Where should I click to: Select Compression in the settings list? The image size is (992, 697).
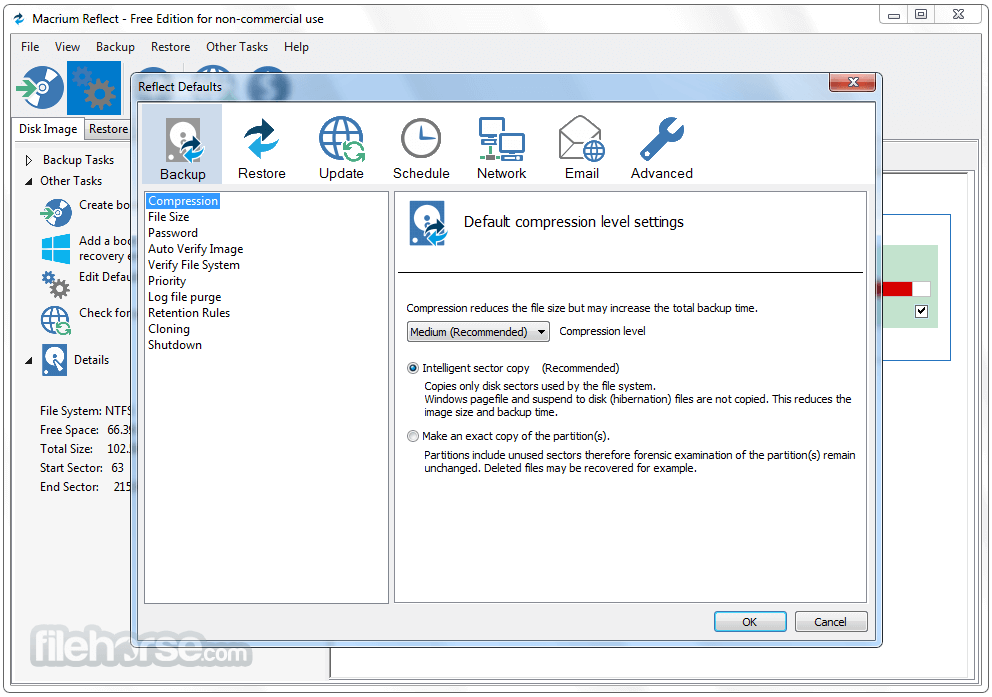pyautogui.click(x=183, y=200)
